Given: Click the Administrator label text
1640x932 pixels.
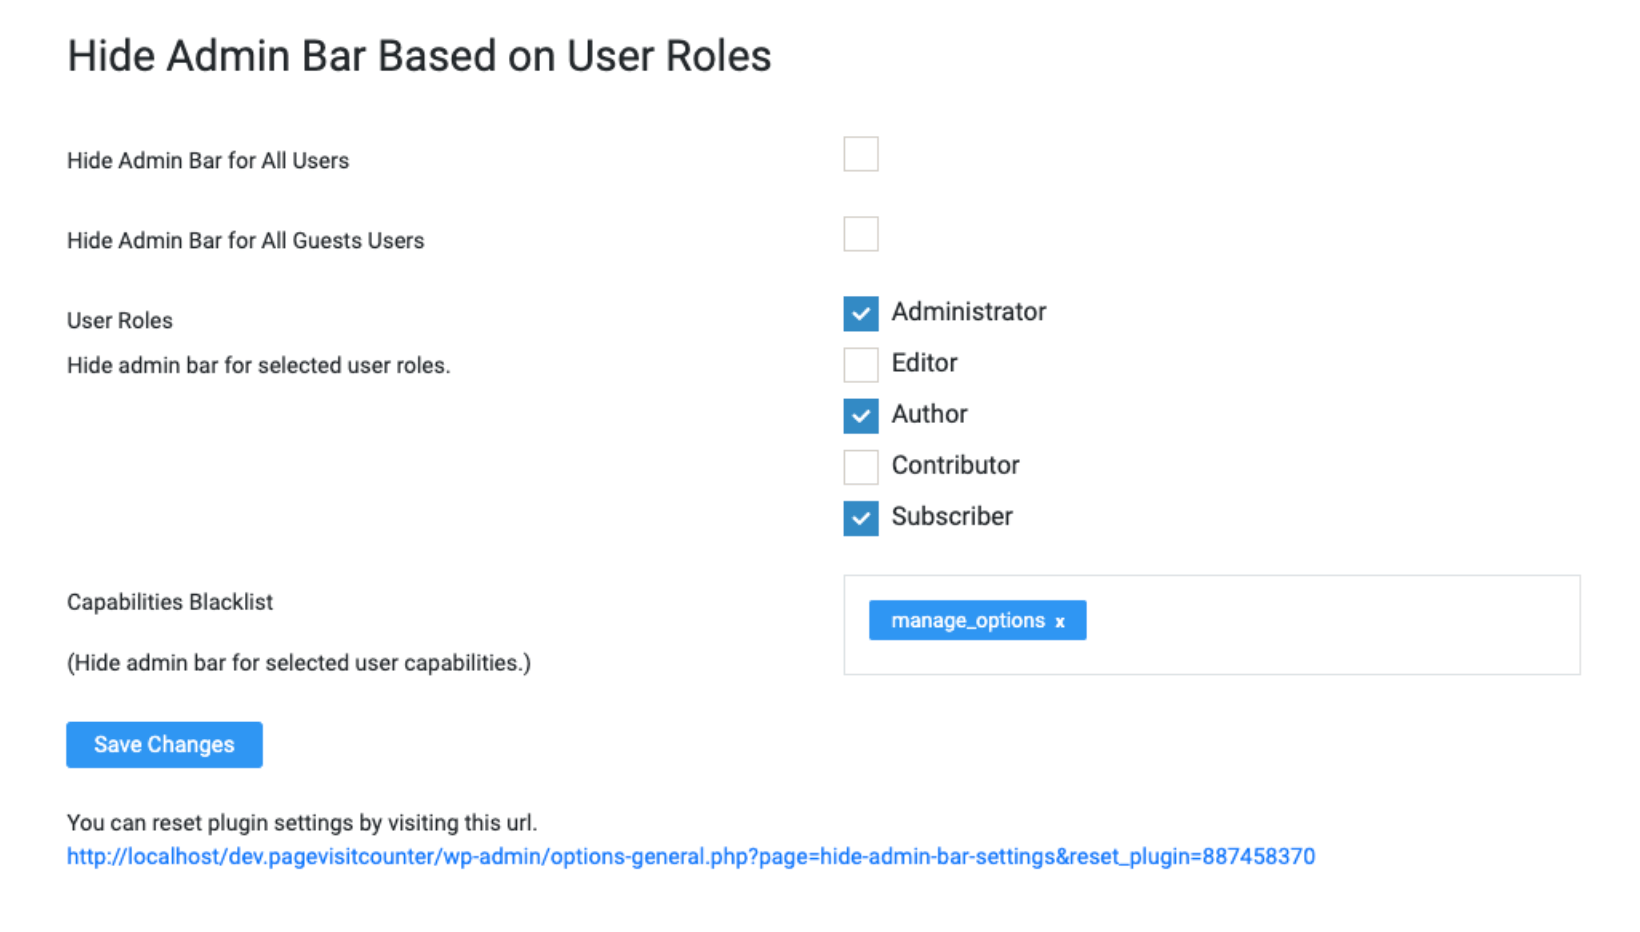Looking at the screenshot, I should coord(968,312).
